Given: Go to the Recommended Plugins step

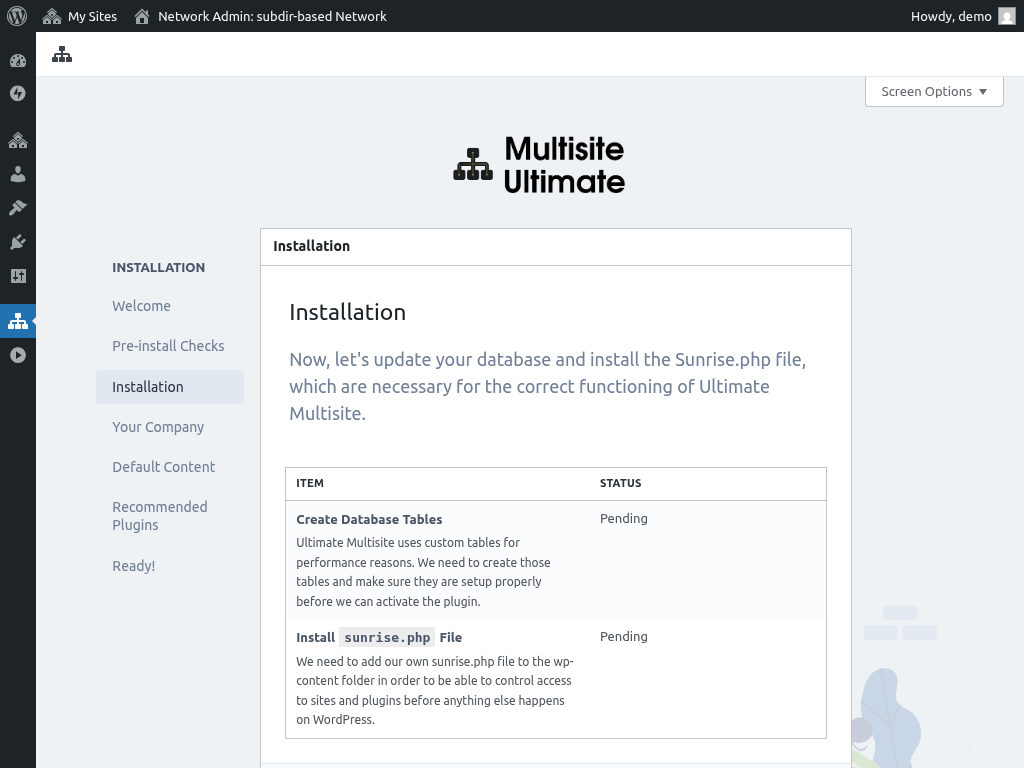Looking at the screenshot, I should click(x=160, y=516).
